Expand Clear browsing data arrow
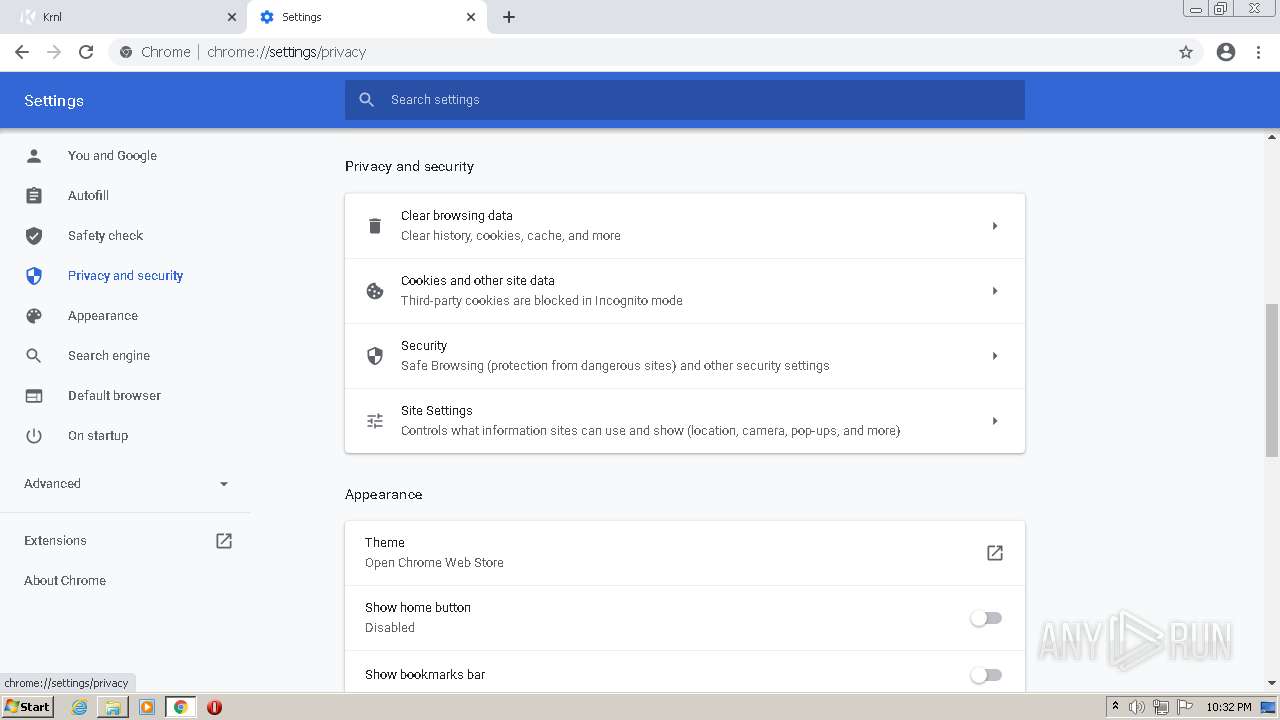1280x720 pixels. pyautogui.click(x=995, y=226)
